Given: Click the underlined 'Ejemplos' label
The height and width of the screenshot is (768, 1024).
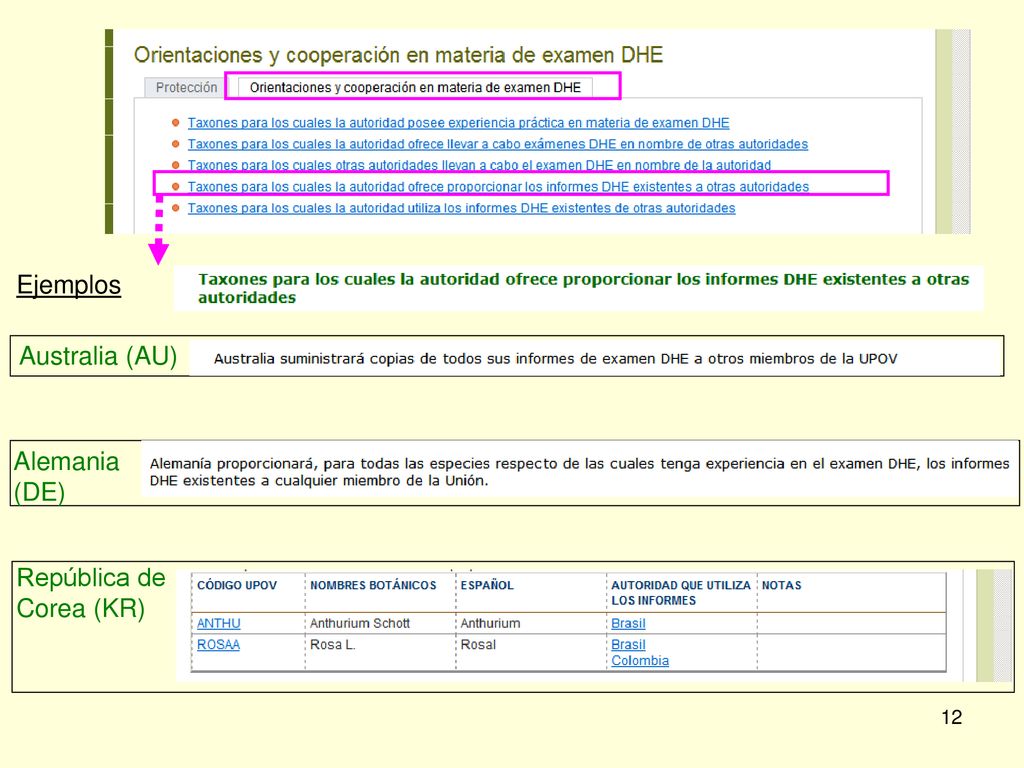Looking at the screenshot, I should tap(69, 285).
